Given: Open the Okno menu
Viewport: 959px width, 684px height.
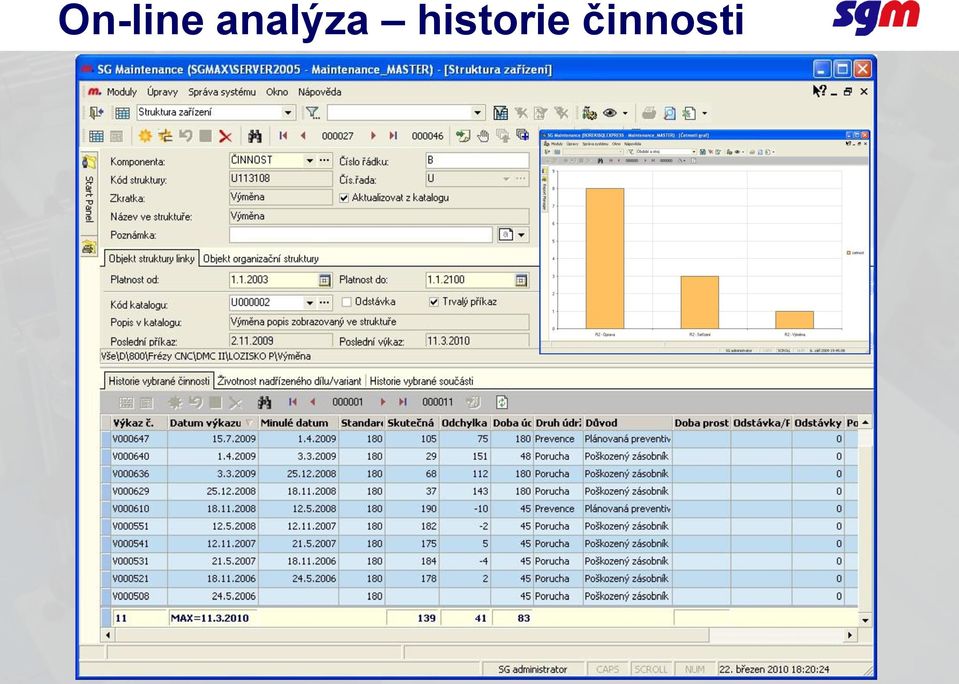Looking at the screenshot, I should tap(277, 92).
